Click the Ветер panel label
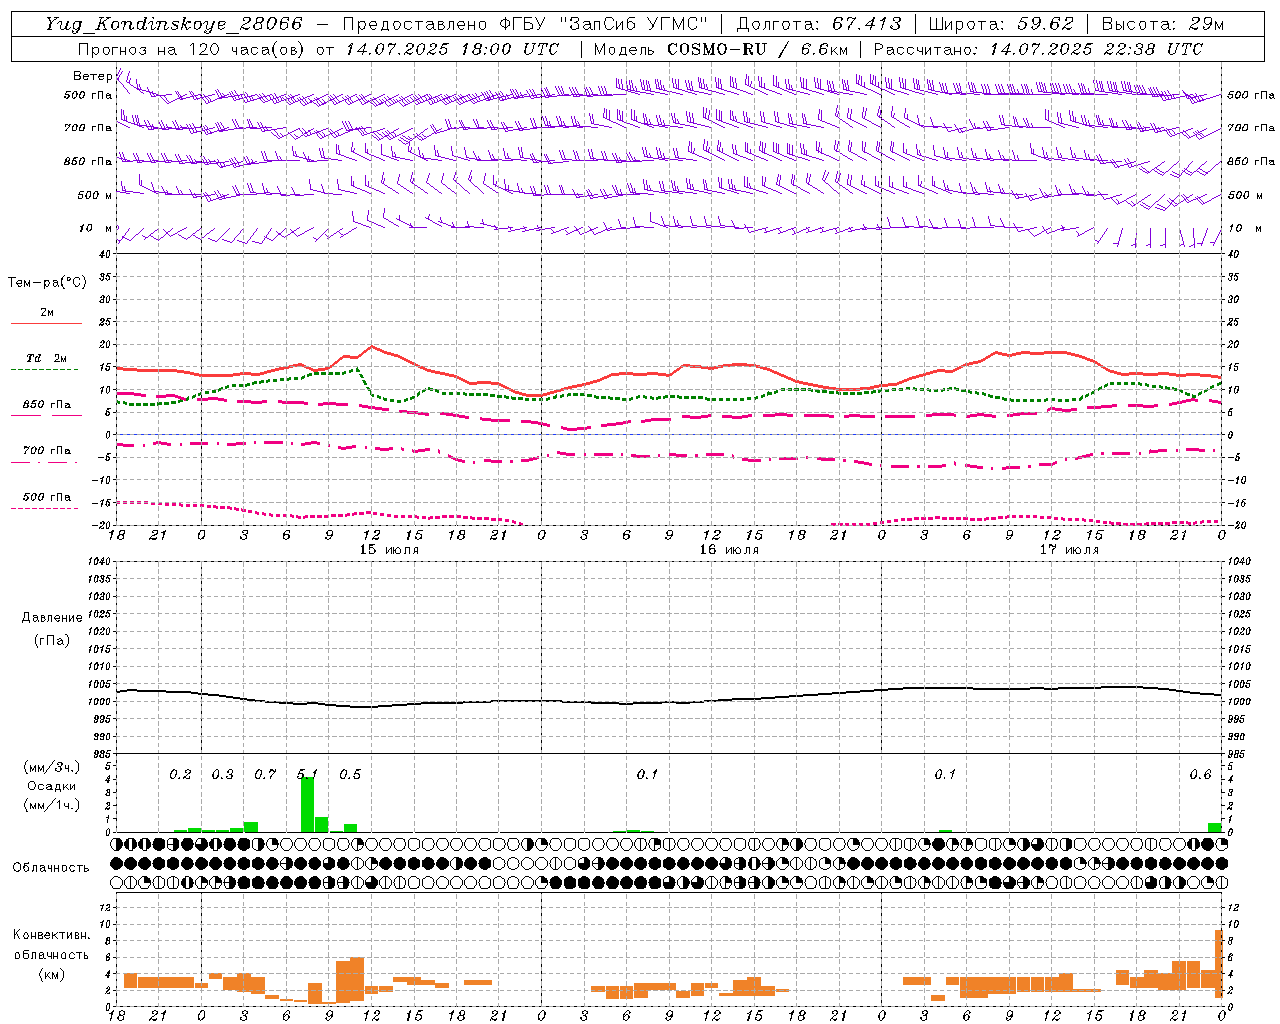The image size is (1280, 1024). (x=92, y=76)
